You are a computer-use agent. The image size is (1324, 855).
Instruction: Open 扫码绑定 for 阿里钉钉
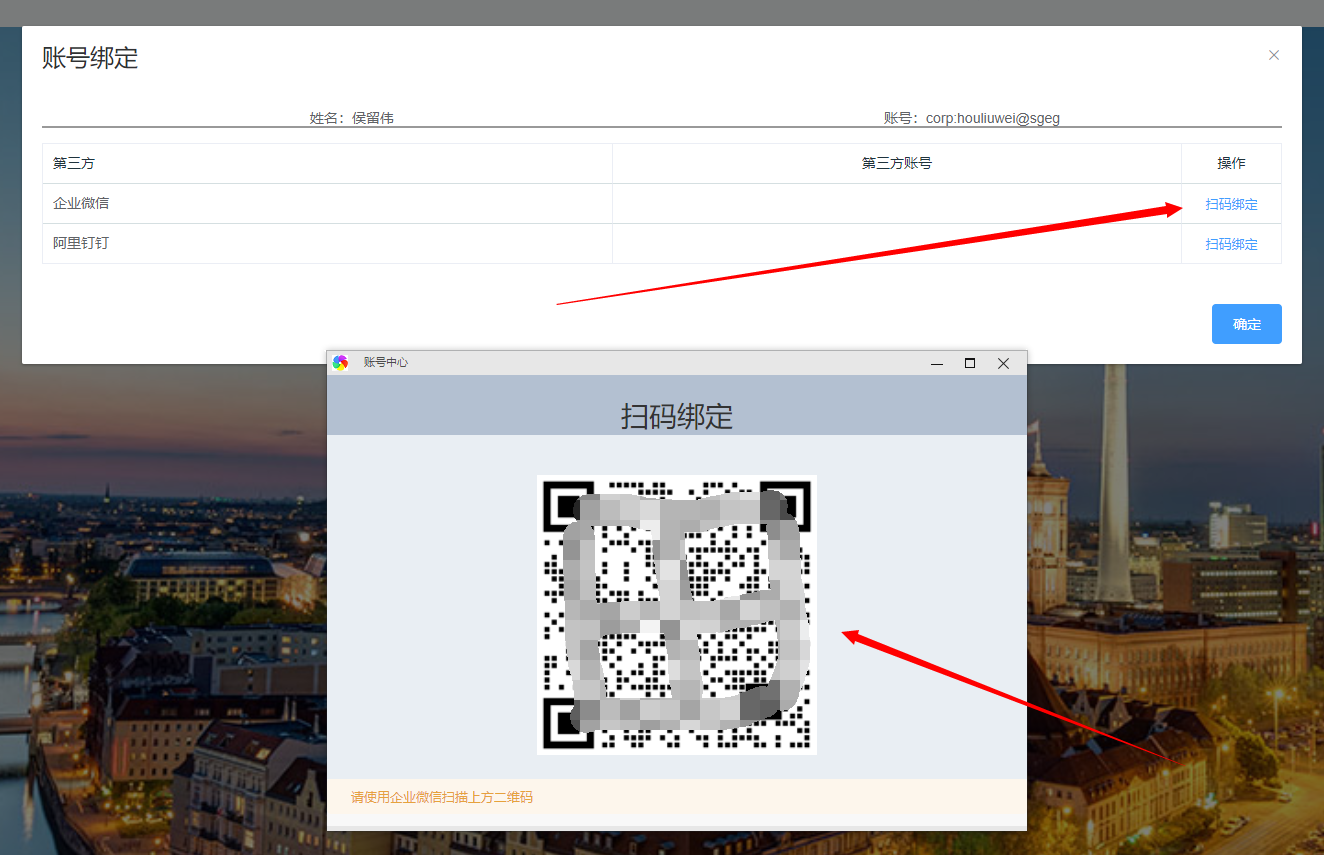[x=1231, y=243]
